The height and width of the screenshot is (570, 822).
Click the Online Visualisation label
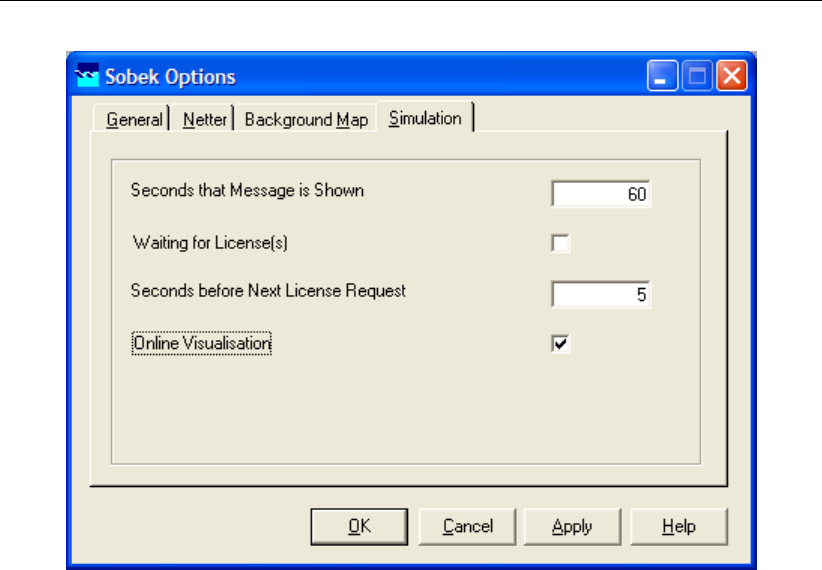[202, 343]
